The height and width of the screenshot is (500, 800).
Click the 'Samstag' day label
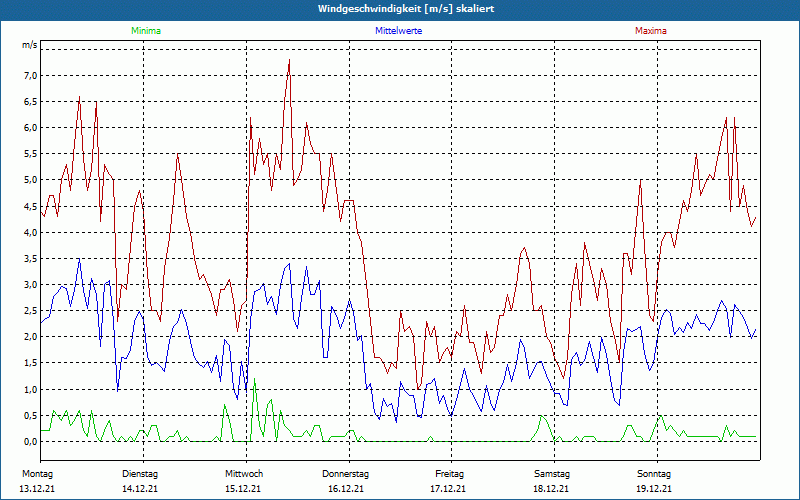[552, 474]
